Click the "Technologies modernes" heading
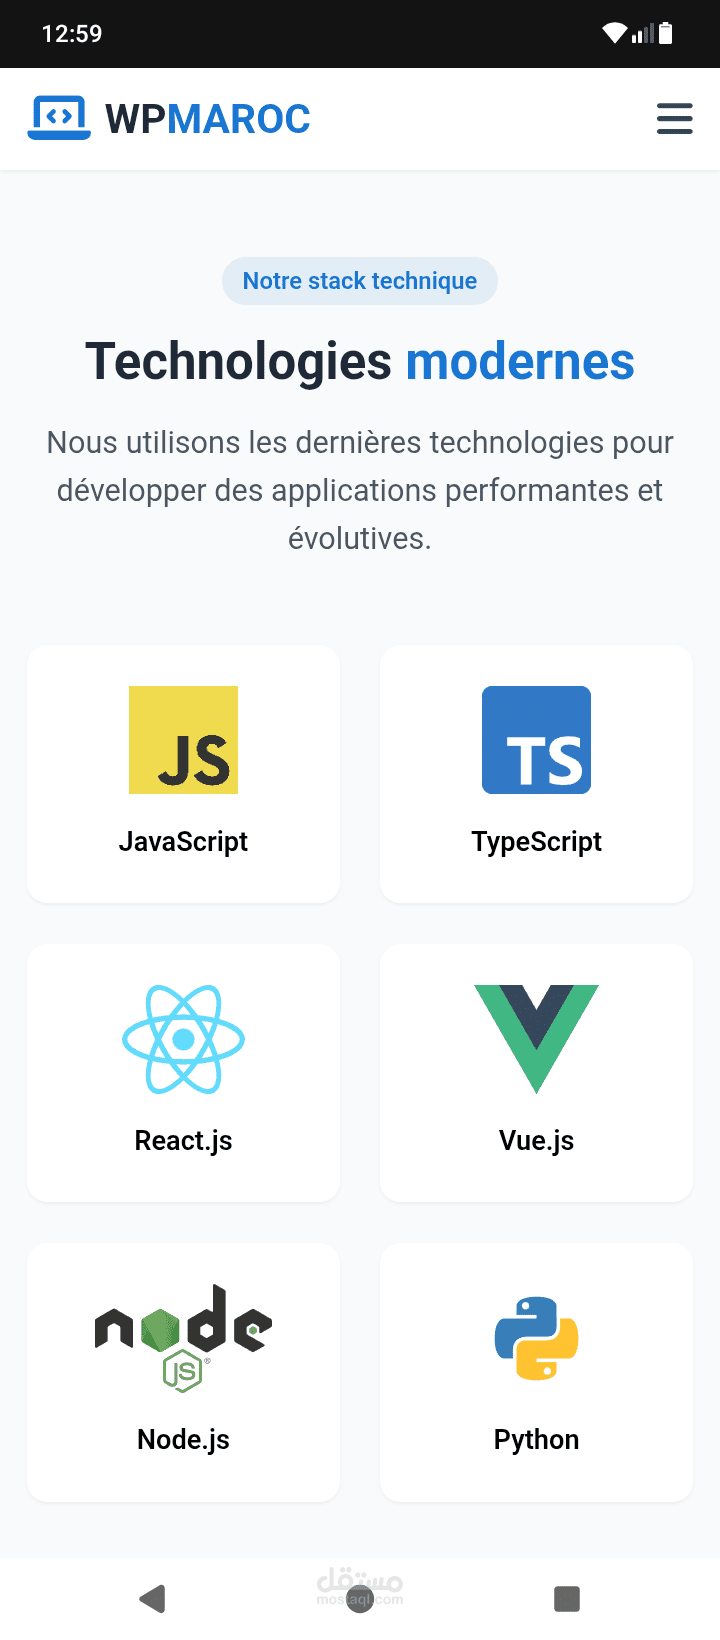The width and height of the screenshot is (720, 1640). pos(360,361)
